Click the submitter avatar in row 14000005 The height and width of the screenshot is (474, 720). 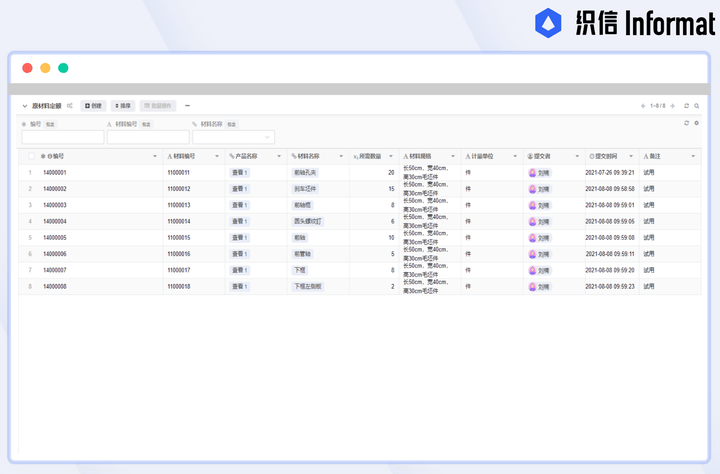[533, 238]
